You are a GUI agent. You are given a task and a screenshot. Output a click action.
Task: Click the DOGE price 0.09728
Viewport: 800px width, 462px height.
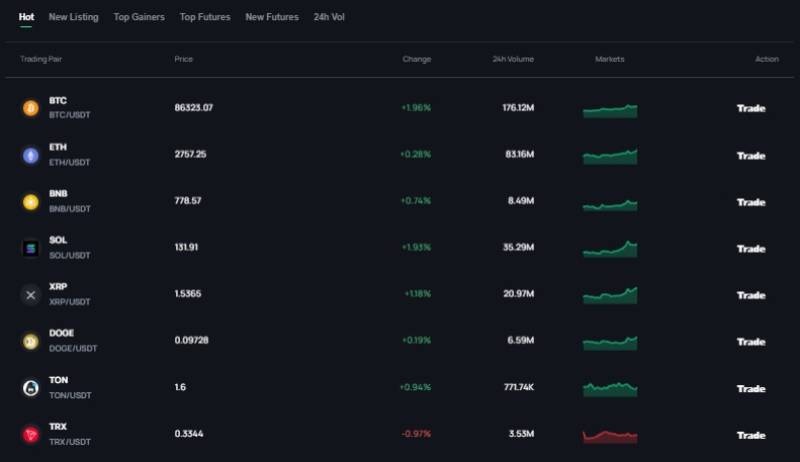191,340
